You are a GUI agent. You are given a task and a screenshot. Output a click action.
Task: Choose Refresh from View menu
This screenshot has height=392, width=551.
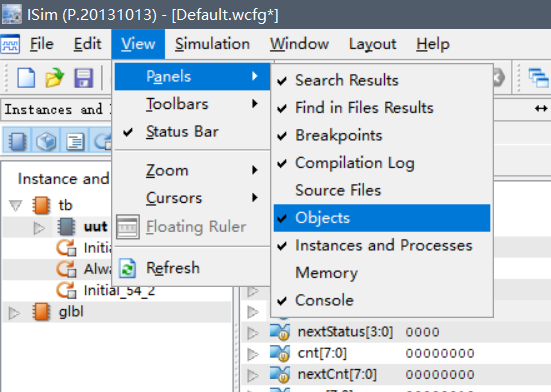192,269
